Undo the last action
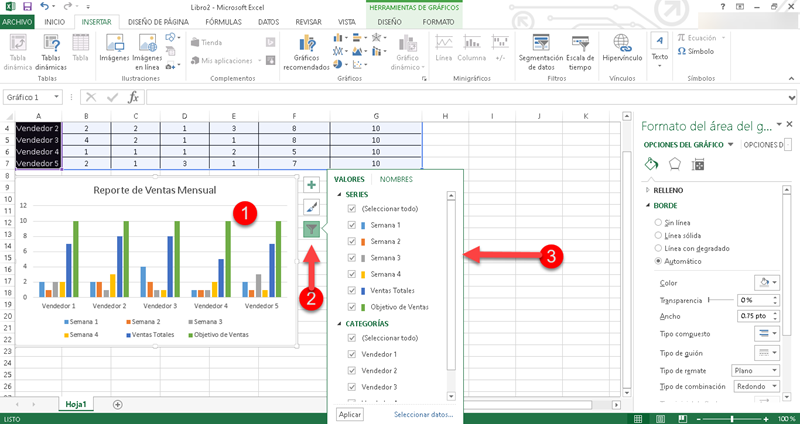This screenshot has height=425, width=800. click(45, 7)
